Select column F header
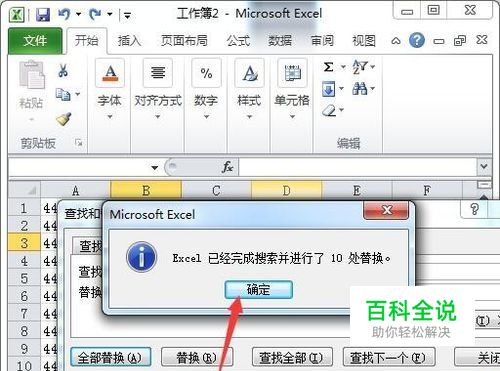Image resolution: width=500 pixels, height=371 pixels. [427, 191]
